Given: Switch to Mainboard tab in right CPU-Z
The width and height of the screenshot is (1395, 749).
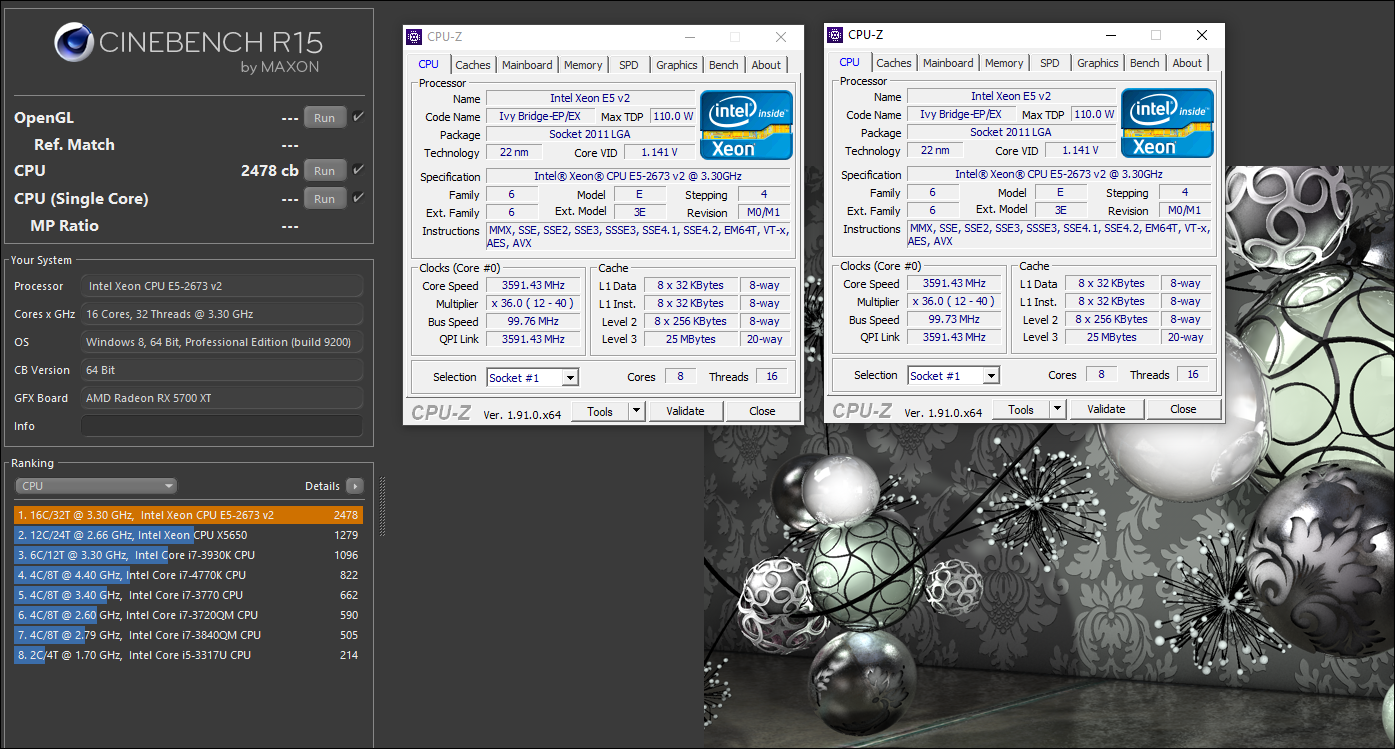Looking at the screenshot, I should 948,63.
